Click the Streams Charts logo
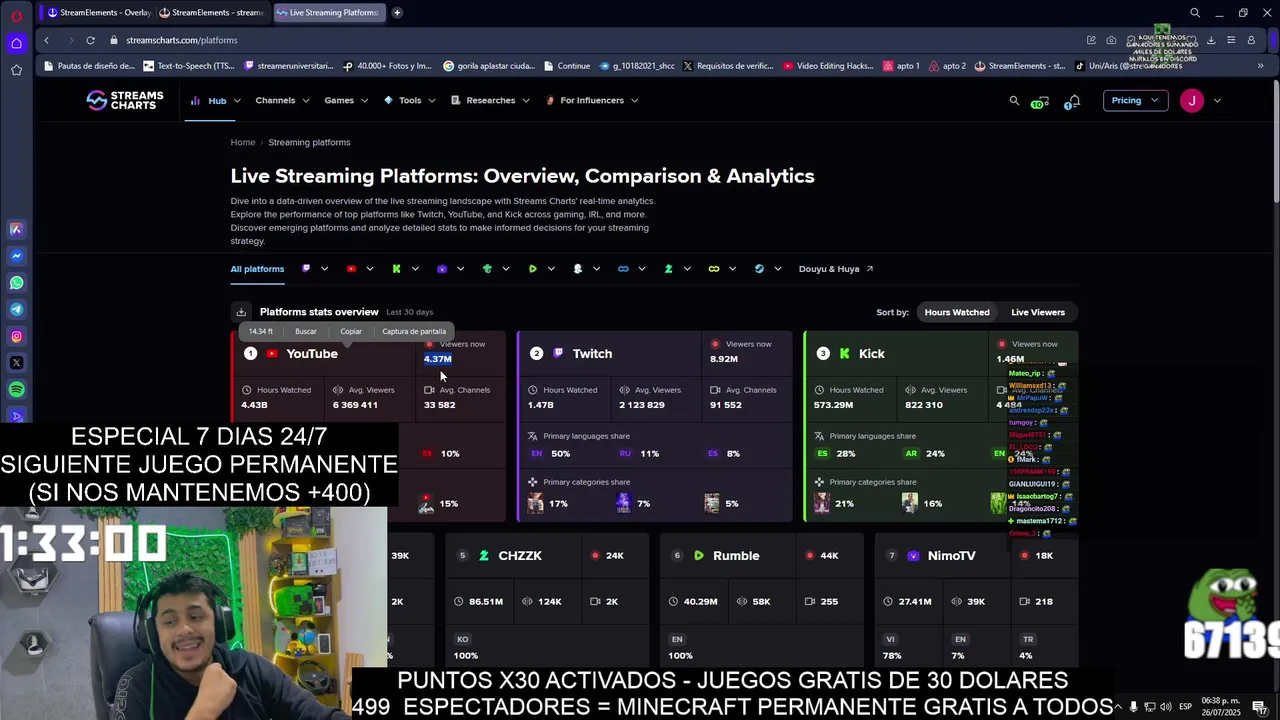This screenshot has height=720, width=1280. click(x=125, y=100)
